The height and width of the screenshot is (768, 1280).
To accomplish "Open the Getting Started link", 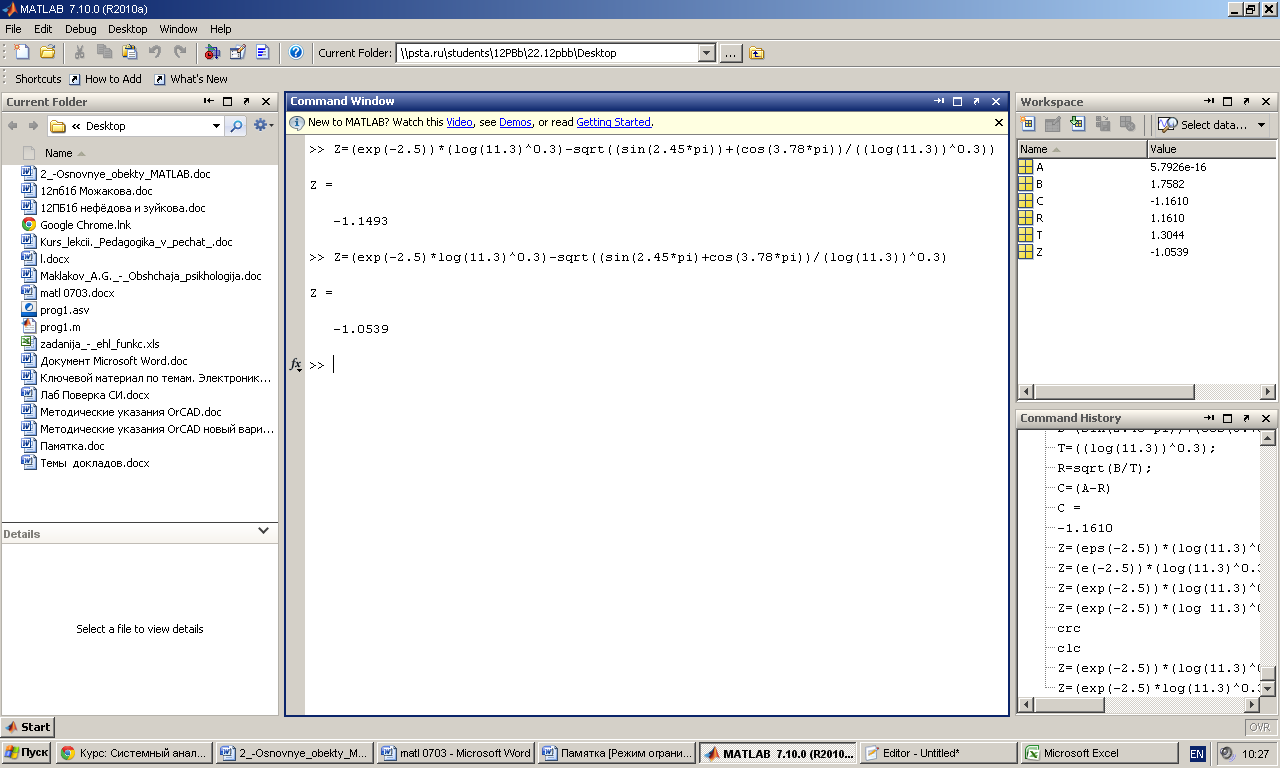I will [613, 122].
